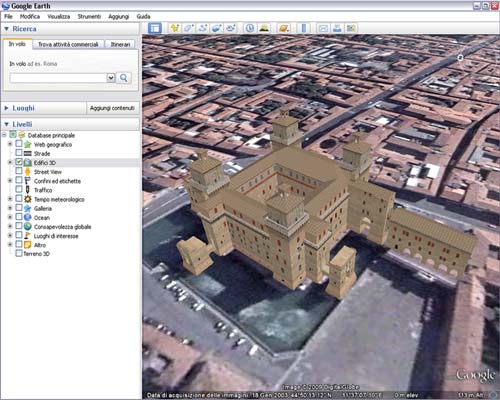Open the Guida menu
500x400 pixels.
point(143,16)
